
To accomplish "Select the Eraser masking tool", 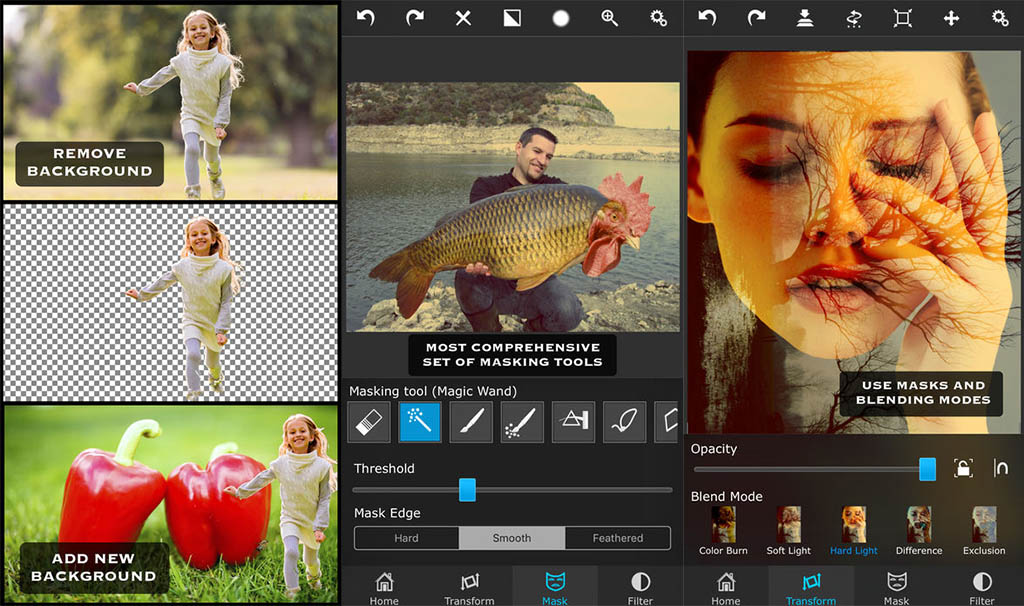I will (x=369, y=422).
